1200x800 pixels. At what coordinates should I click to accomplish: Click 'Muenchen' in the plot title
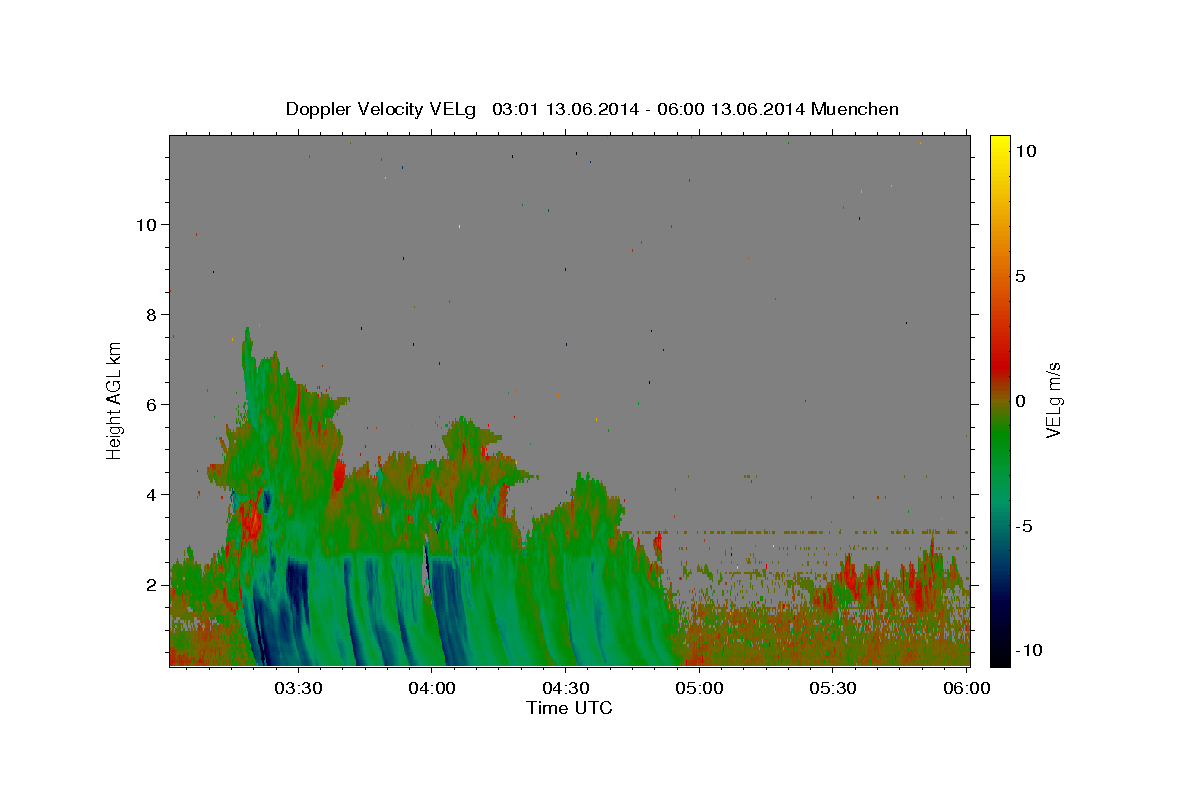click(855, 109)
